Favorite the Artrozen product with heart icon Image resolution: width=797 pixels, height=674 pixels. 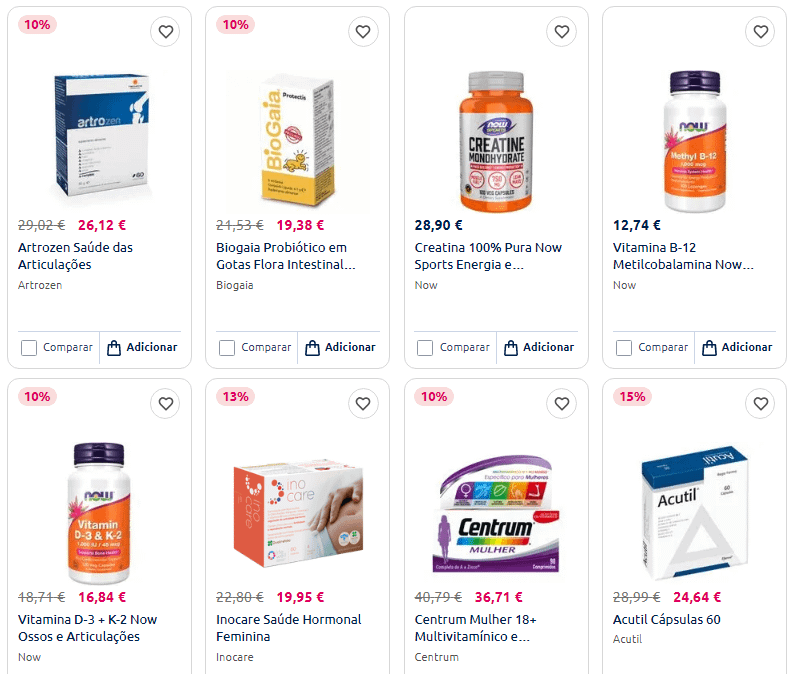(166, 32)
